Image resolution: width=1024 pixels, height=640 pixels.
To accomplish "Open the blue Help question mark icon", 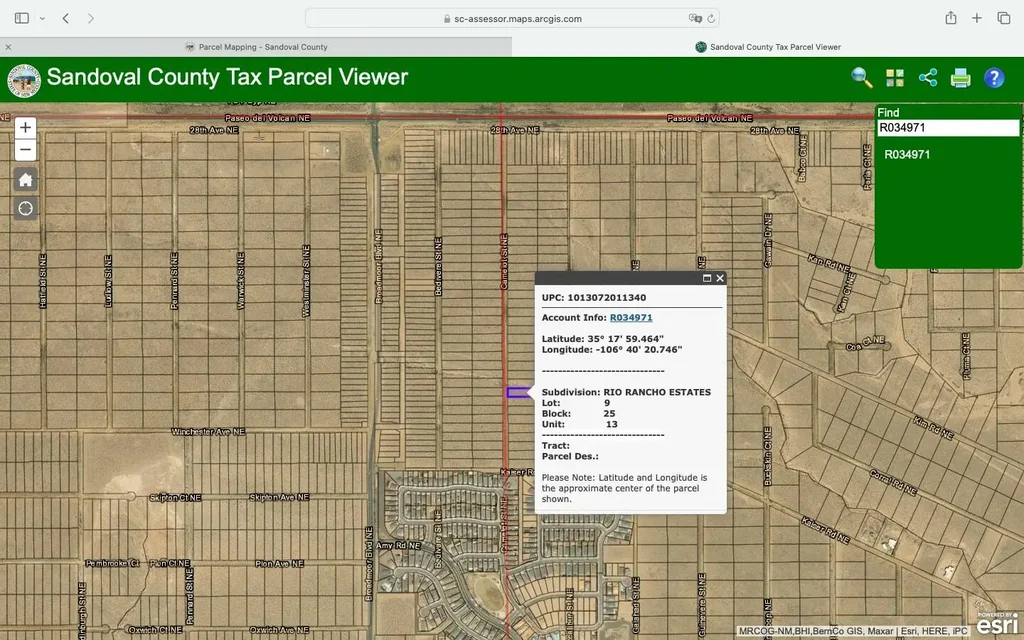I will pos(994,78).
